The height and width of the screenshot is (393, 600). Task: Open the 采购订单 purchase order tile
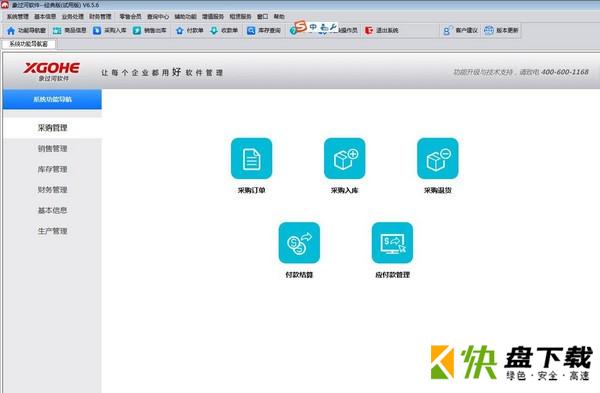[x=251, y=158]
